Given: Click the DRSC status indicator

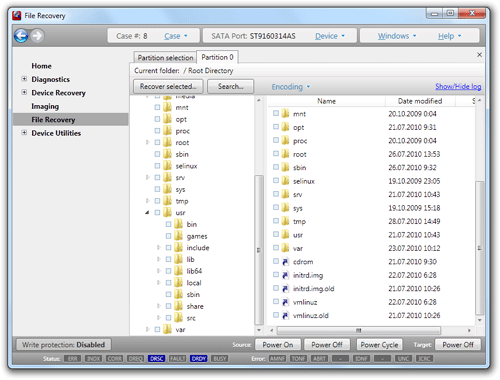Looking at the screenshot, I should (156, 359).
